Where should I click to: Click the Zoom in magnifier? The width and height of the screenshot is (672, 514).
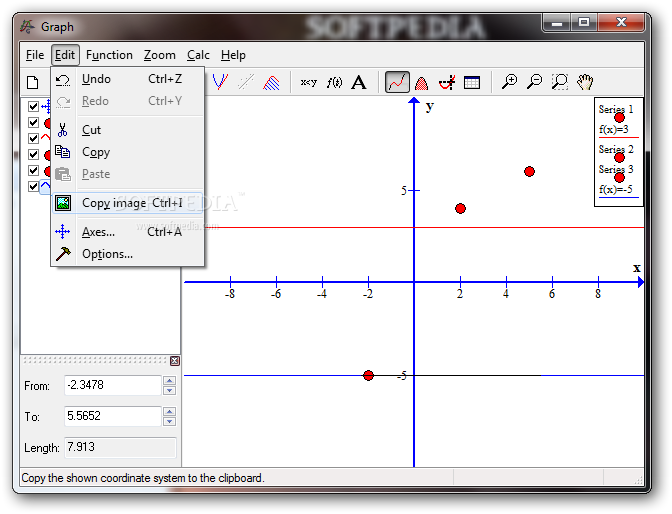[510, 82]
